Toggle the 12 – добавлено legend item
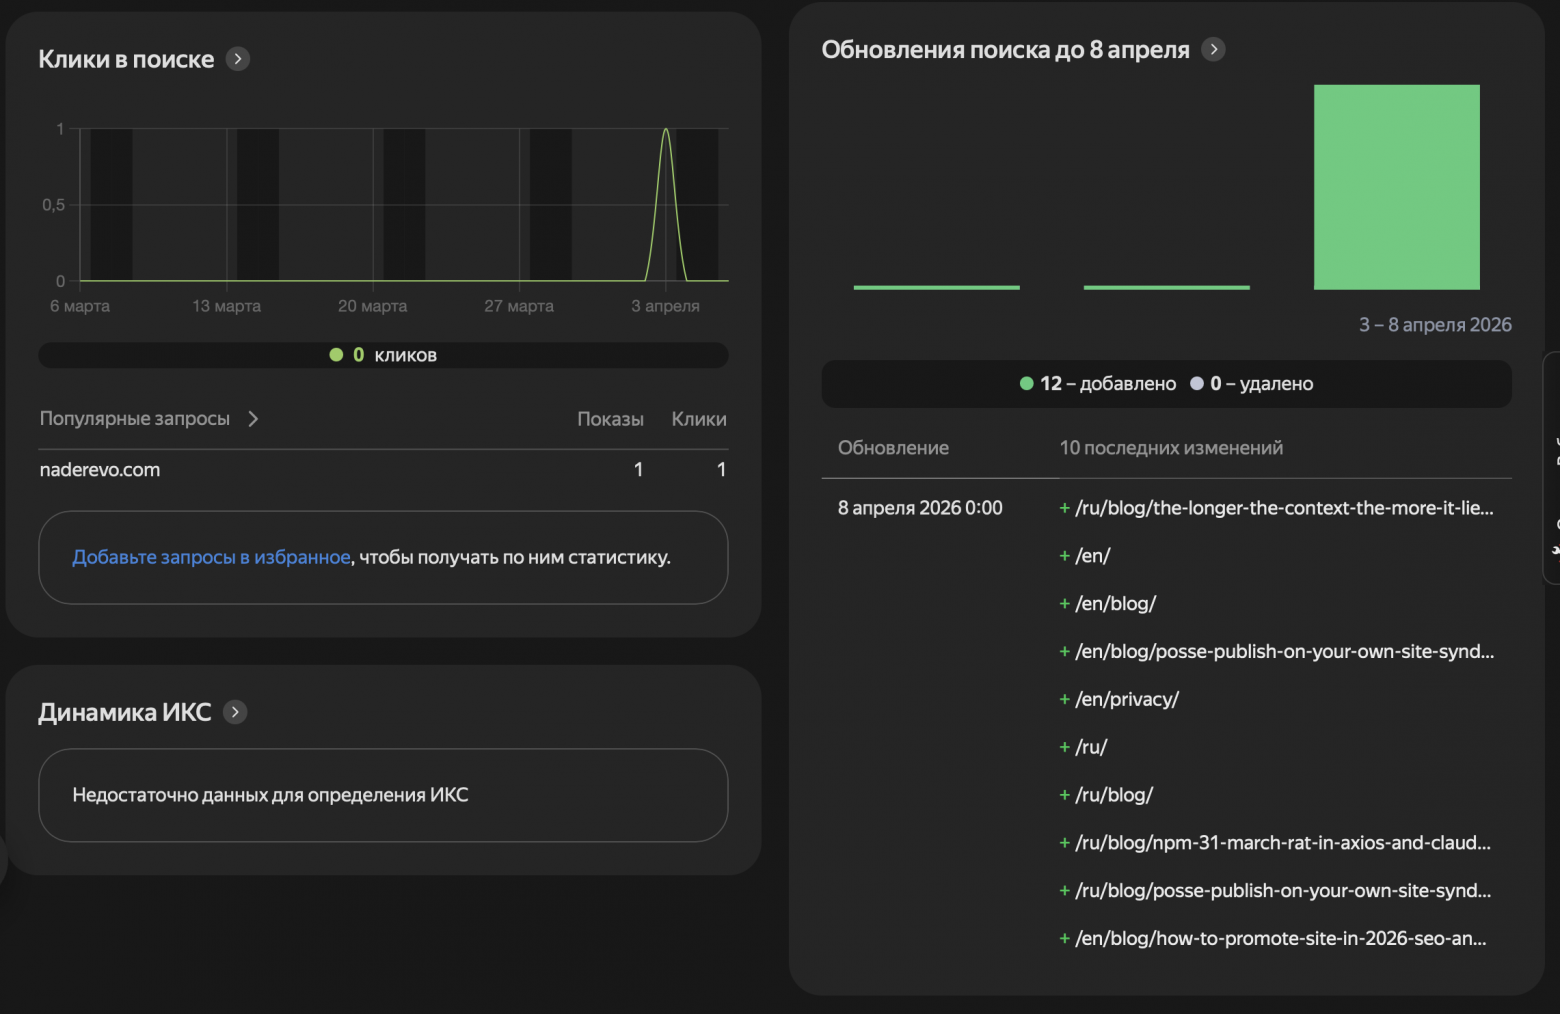The image size is (1560, 1014). 1098,384
